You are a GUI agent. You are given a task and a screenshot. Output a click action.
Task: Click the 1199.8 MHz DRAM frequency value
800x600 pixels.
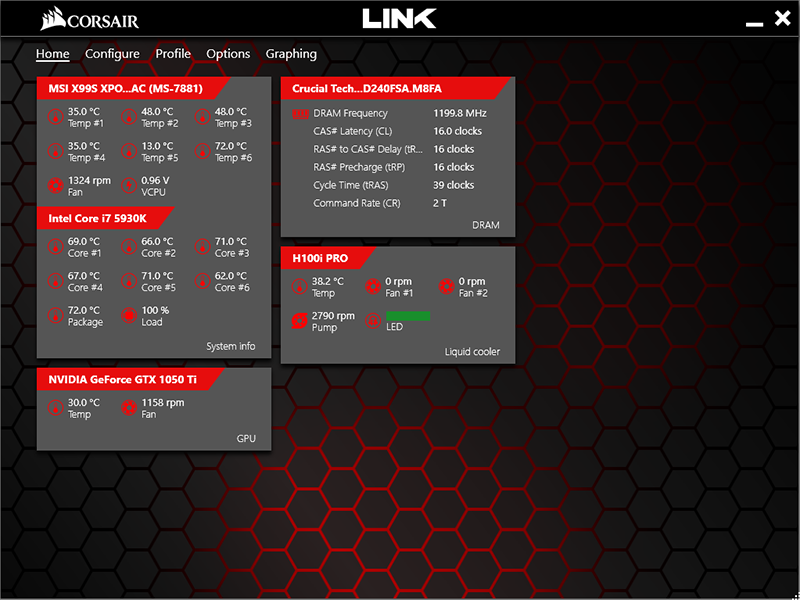tap(460, 113)
